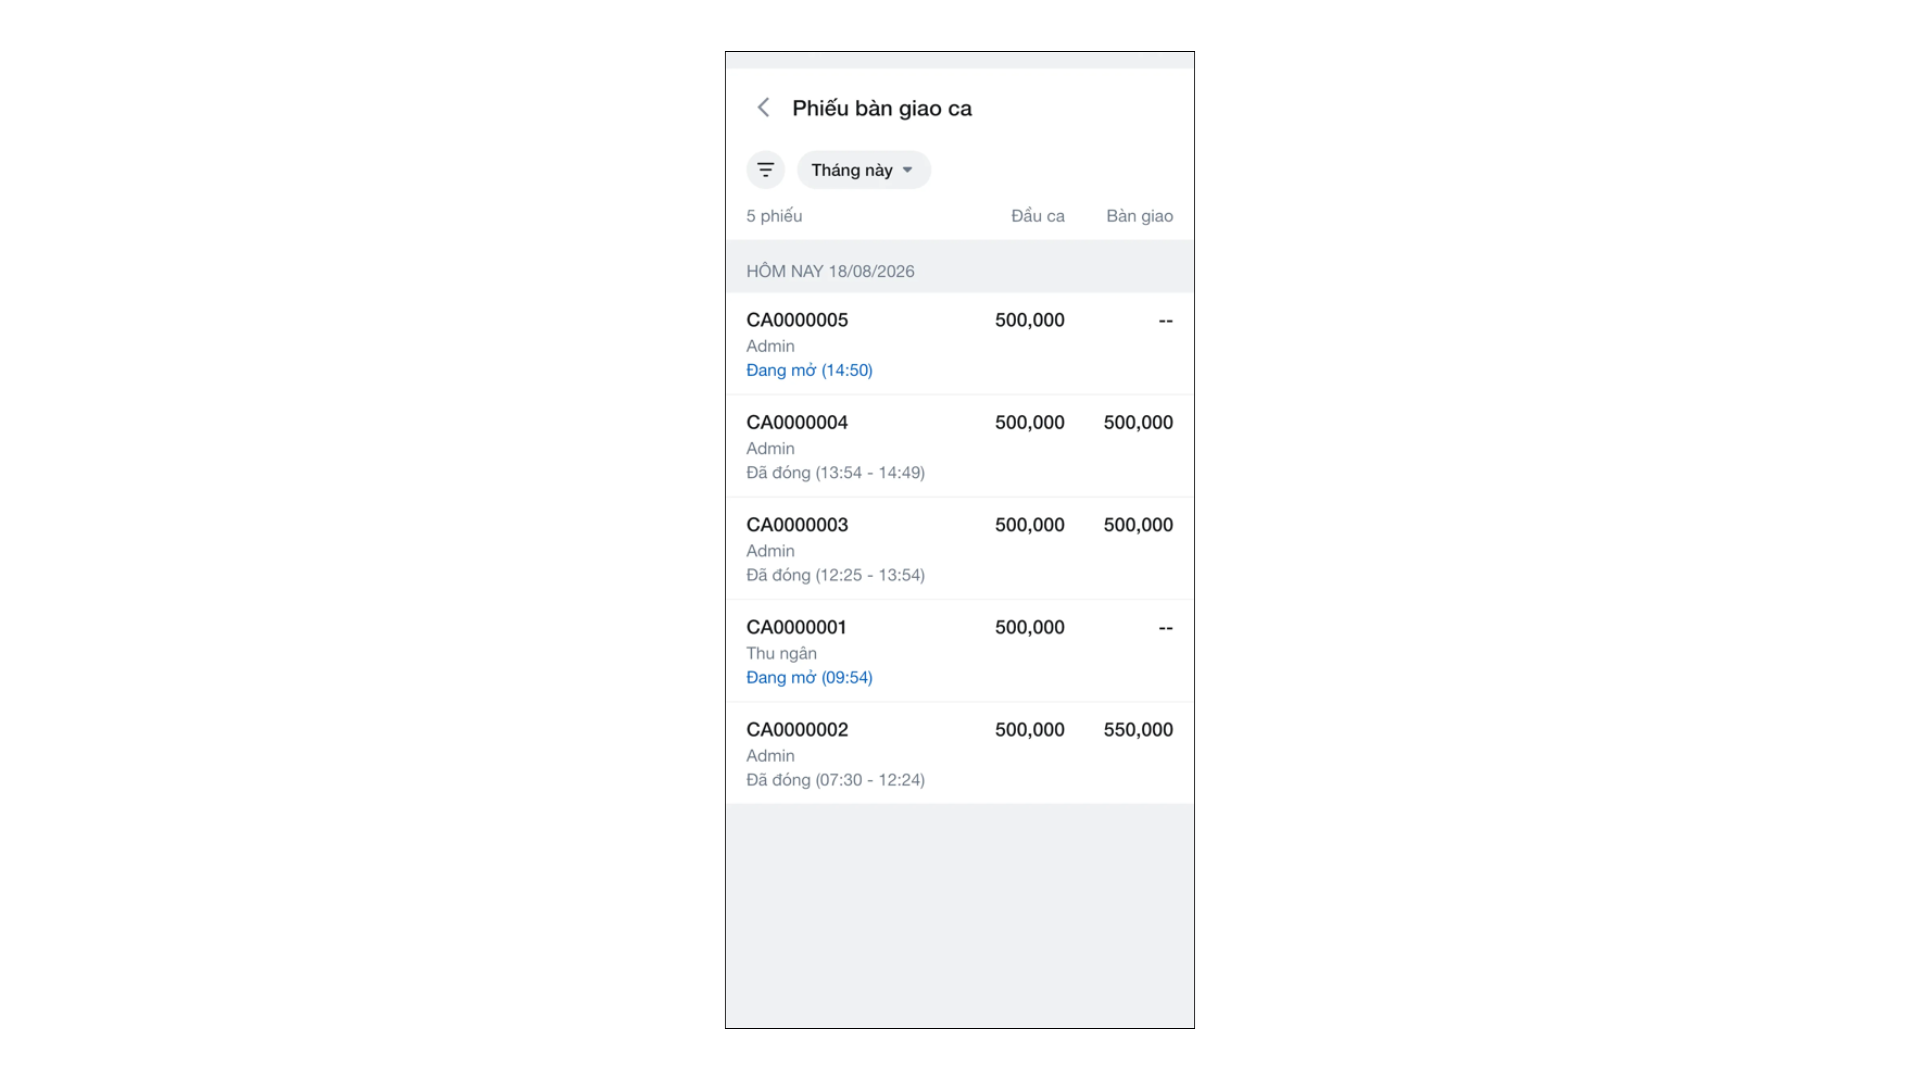Image resolution: width=1920 pixels, height=1080 pixels.
Task: Click the Đầu ca column header
Action: tap(1037, 216)
